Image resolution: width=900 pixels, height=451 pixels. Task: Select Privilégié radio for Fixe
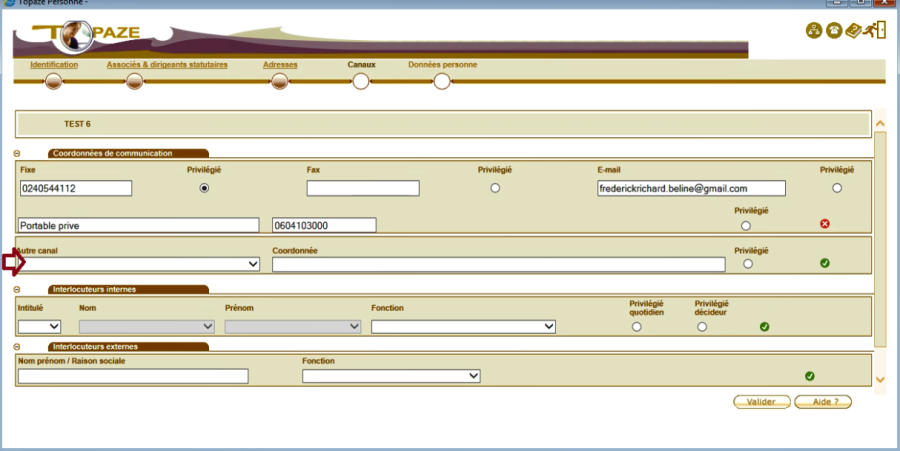coord(205,188)
